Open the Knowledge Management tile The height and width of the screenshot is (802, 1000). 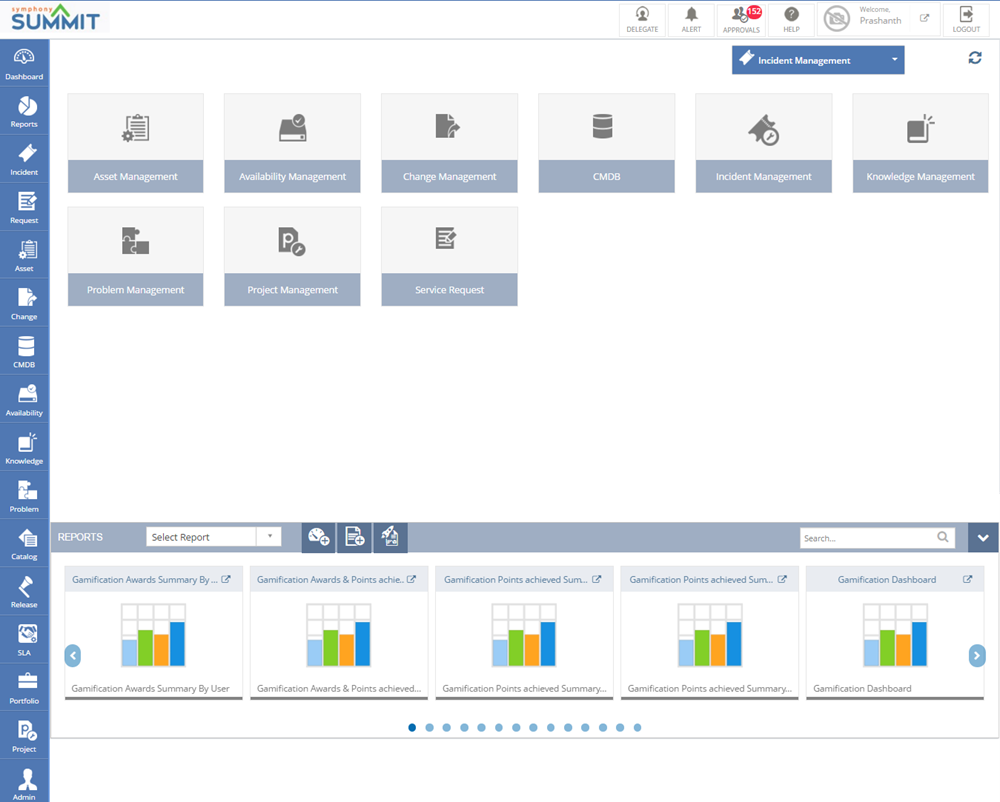(x=920, y=143)
